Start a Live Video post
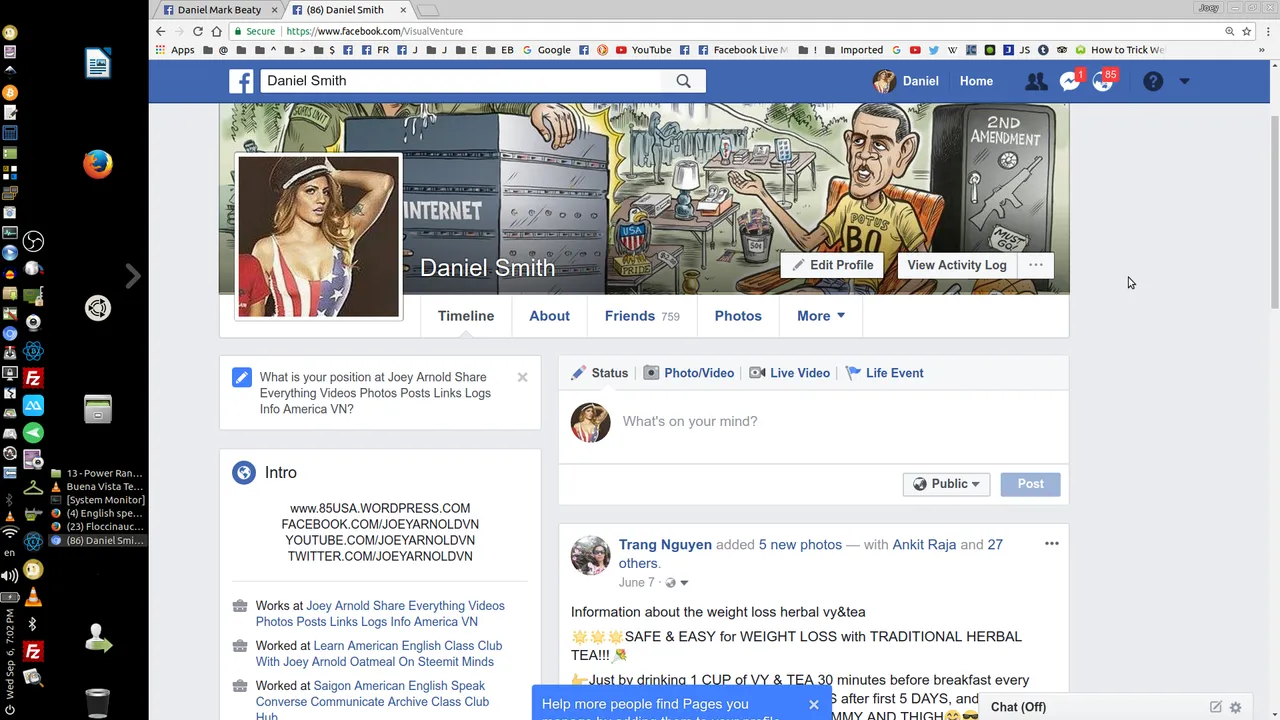Screen dimensions: 1280x720 click(x=790, y=373)
